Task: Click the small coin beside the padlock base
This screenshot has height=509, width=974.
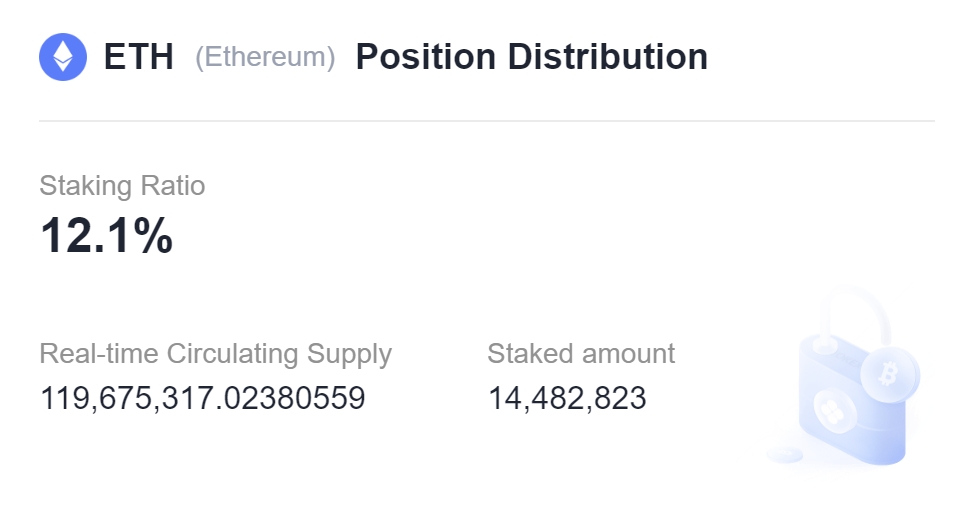Action: click(x=786, y=455)
